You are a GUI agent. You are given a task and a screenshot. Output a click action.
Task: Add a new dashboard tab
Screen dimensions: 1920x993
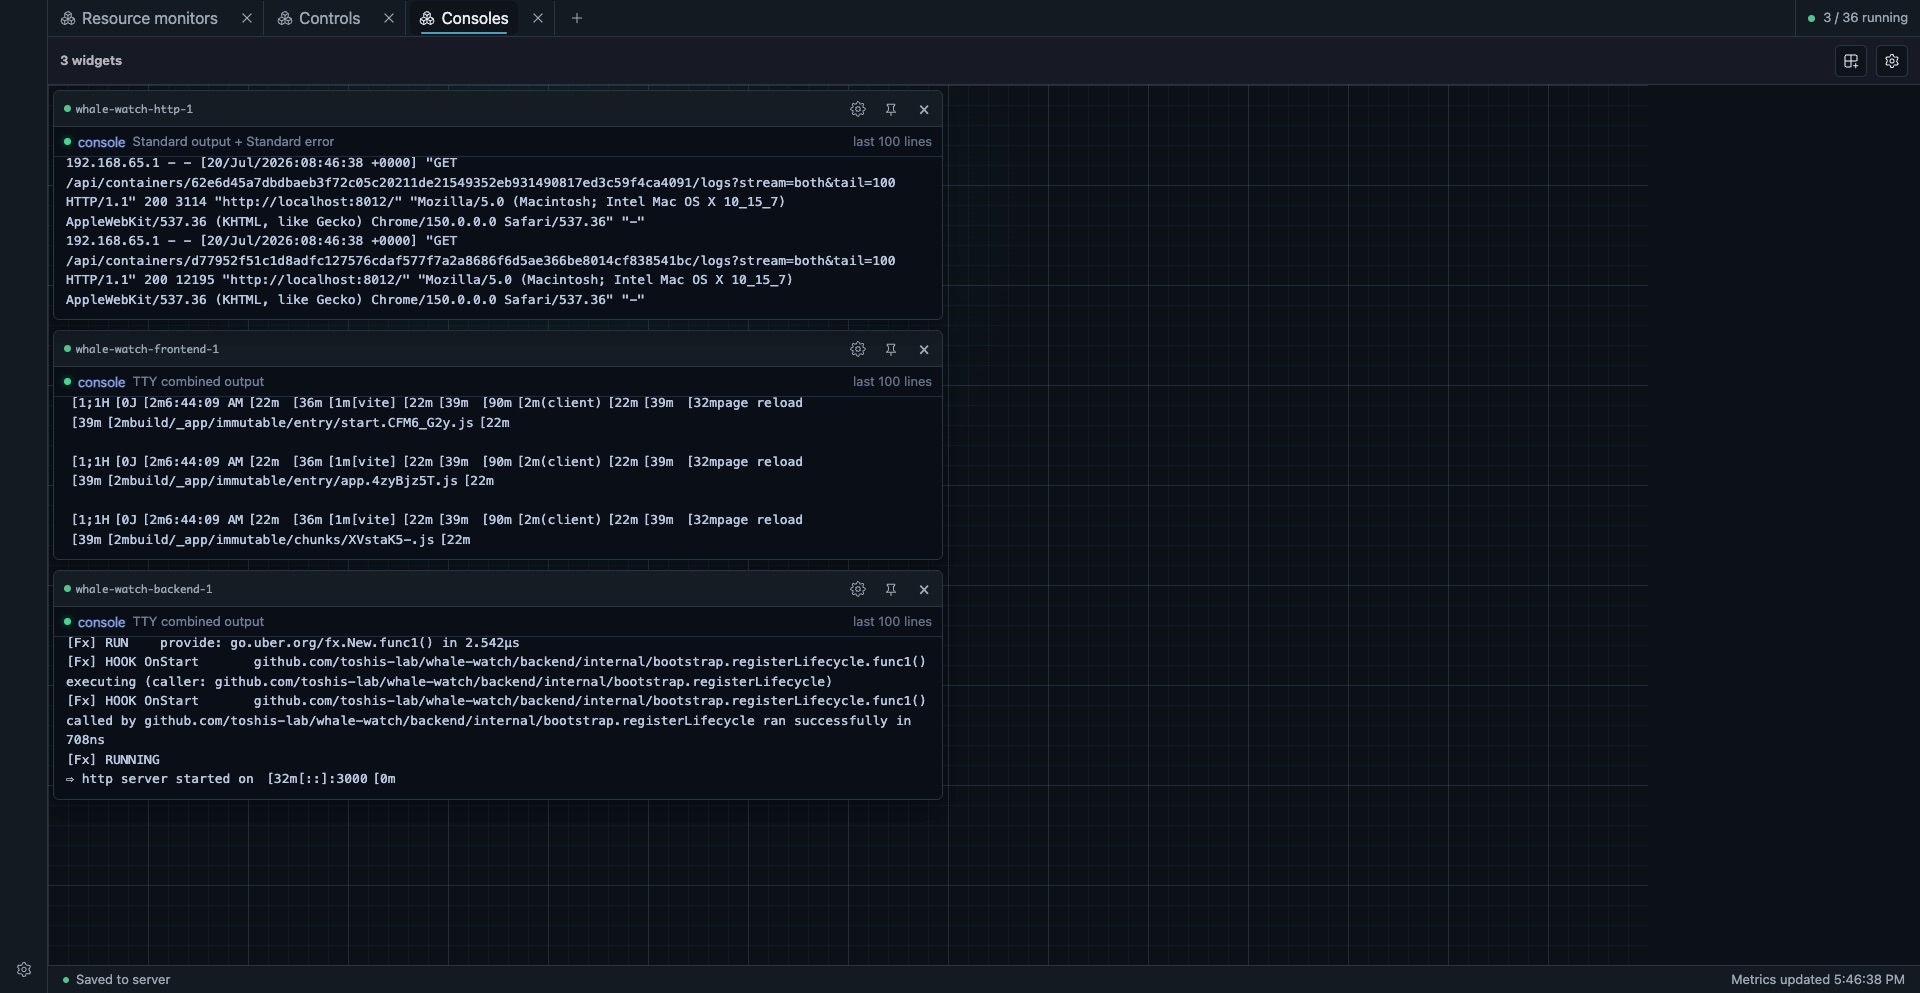[x=576, y=18]
